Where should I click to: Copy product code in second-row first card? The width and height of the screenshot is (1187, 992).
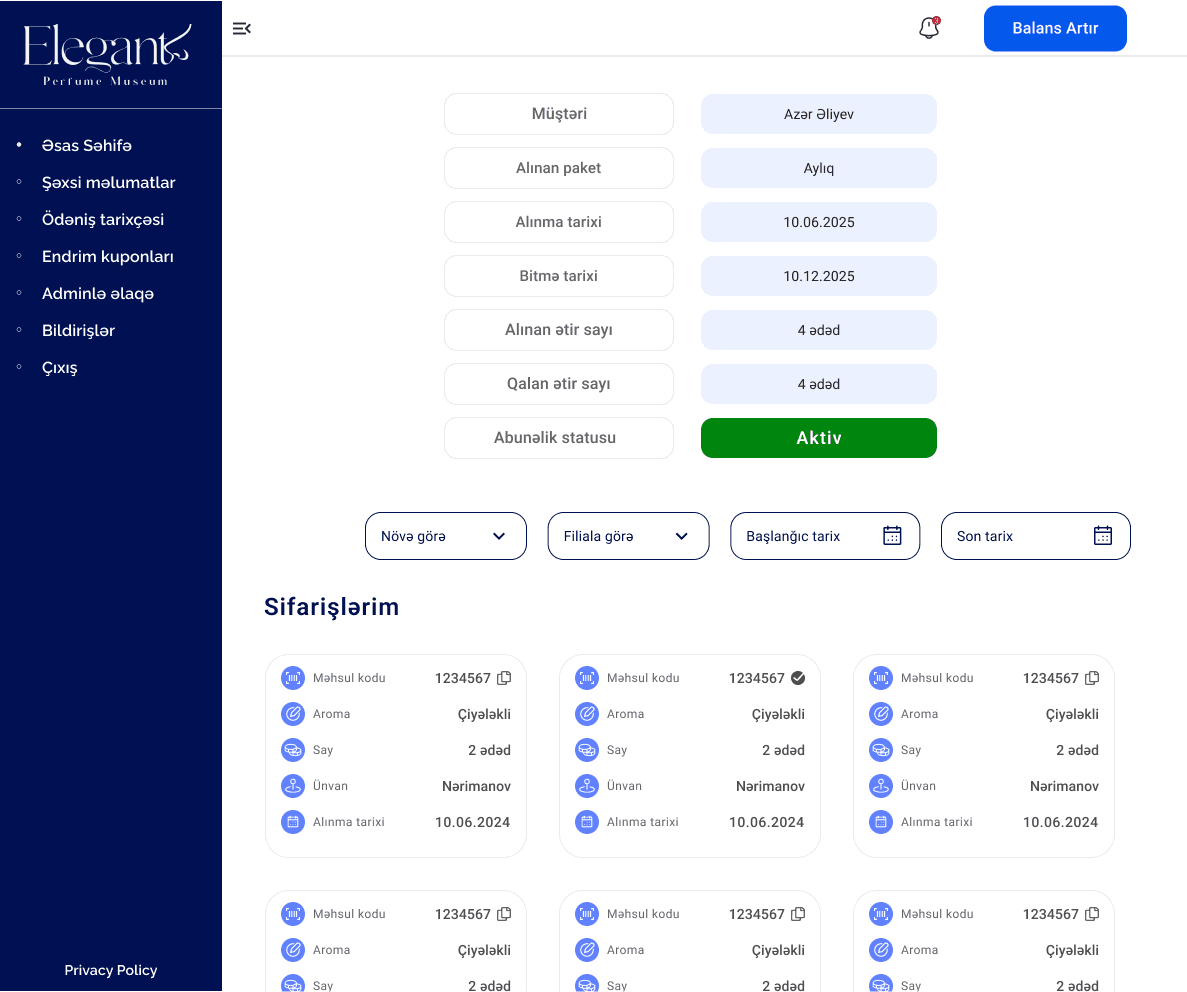tap(504, 914)
